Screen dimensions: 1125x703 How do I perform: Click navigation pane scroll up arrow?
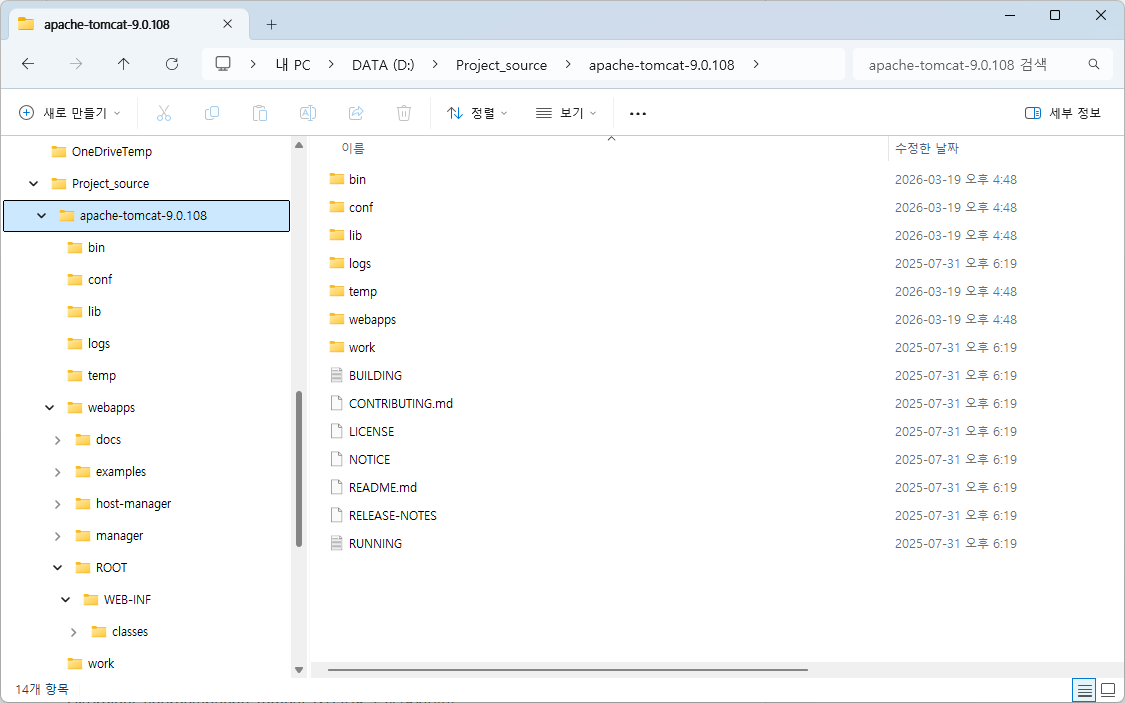click(299, 146)
